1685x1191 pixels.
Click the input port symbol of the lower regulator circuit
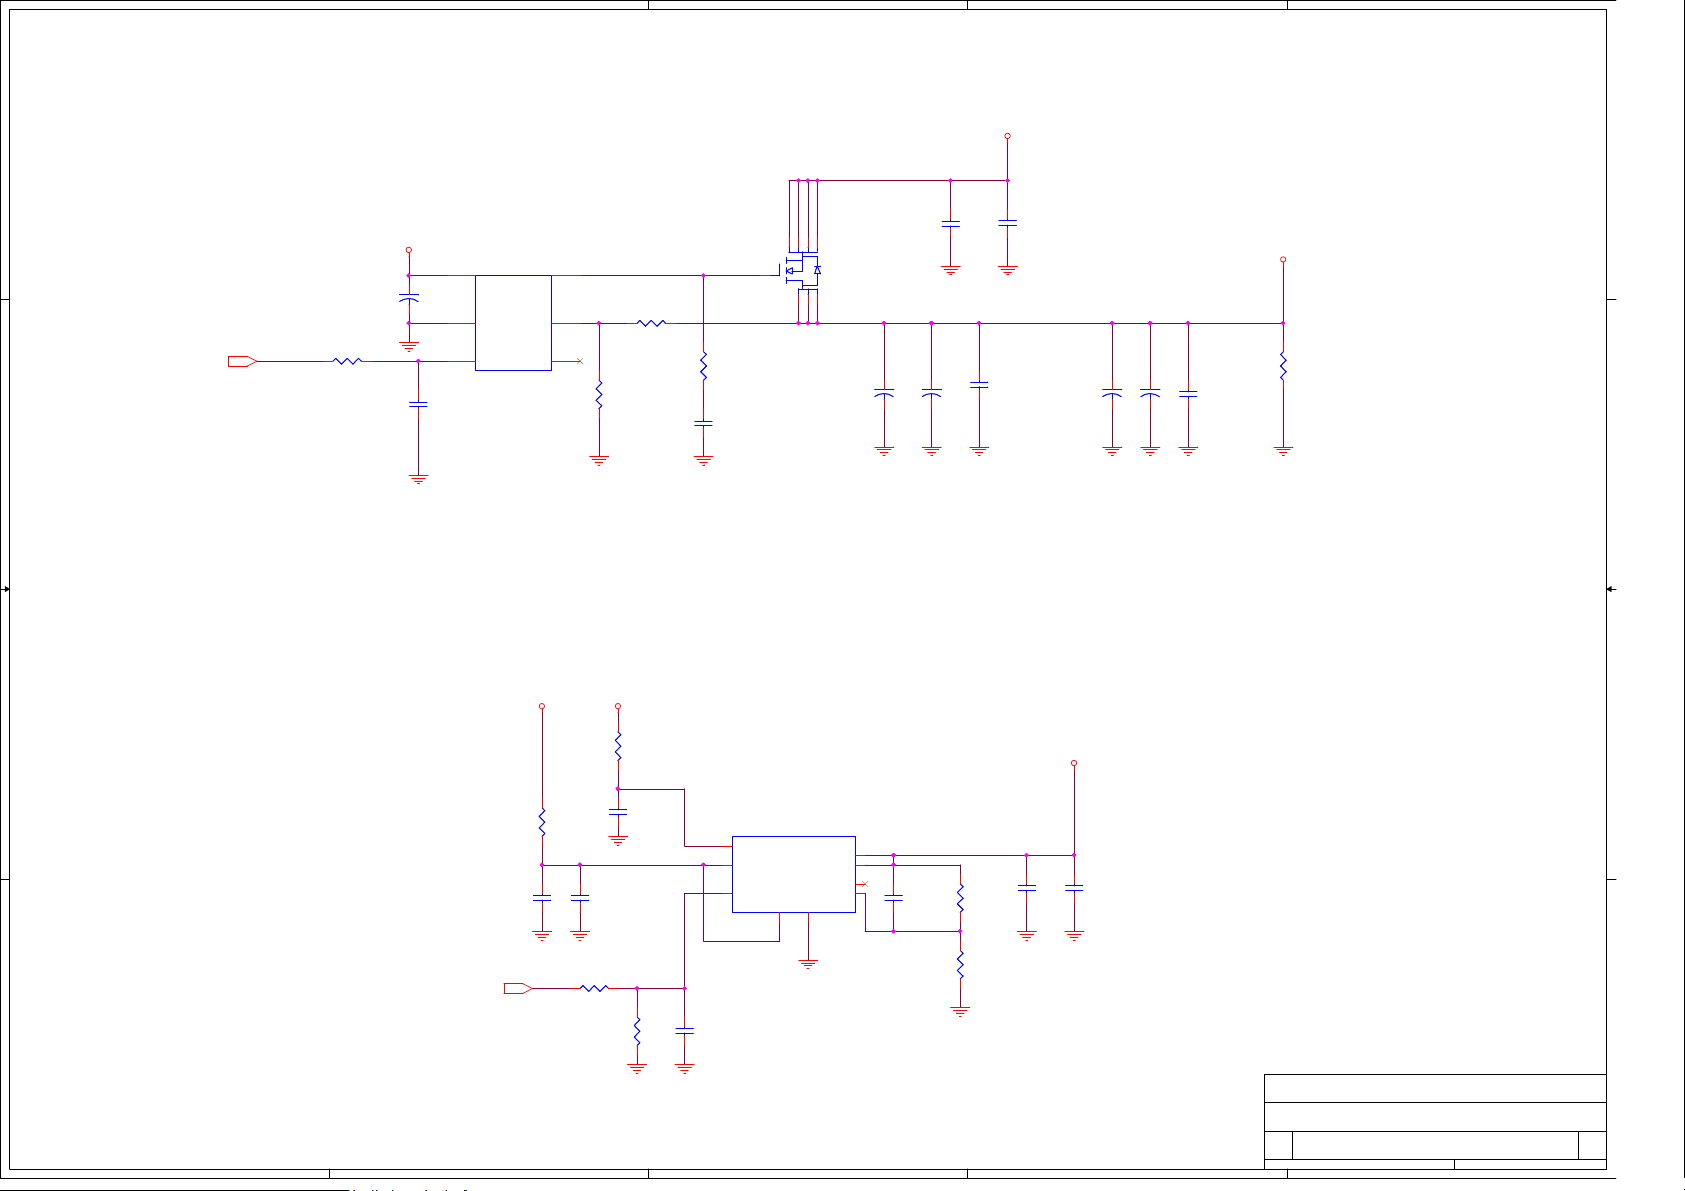(518, 988)
